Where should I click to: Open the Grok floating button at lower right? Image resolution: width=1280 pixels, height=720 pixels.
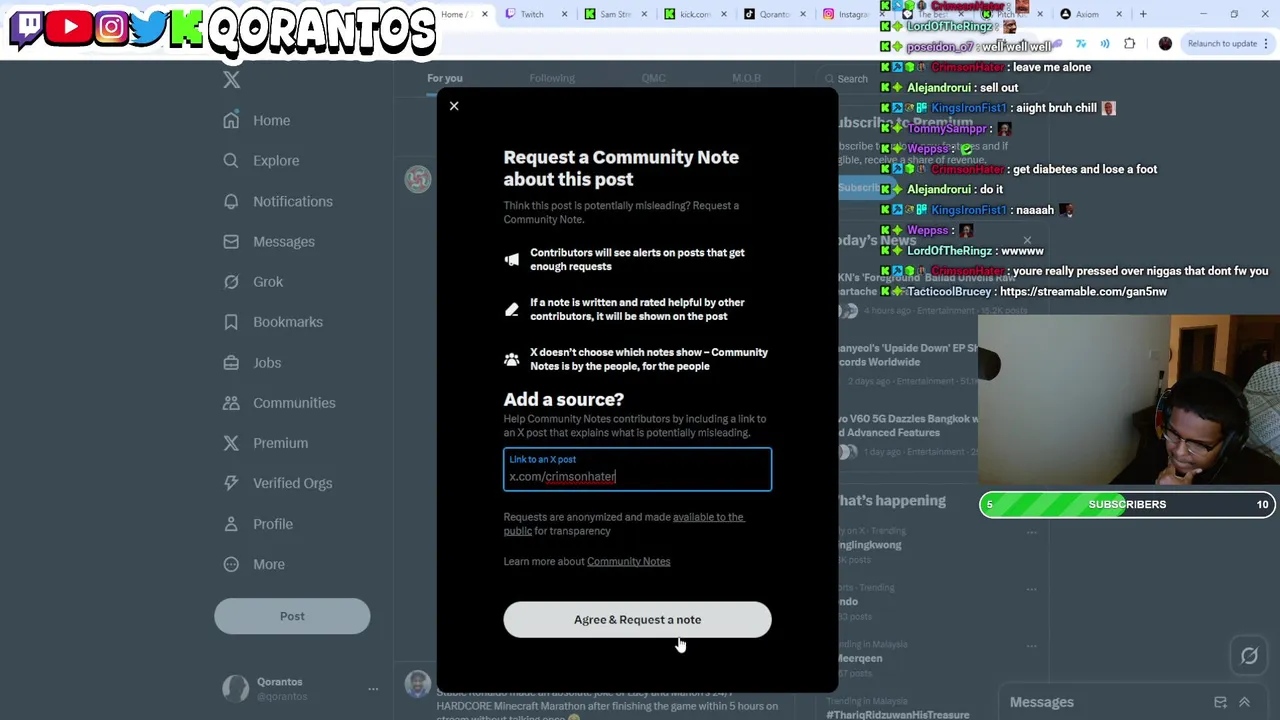1249,656
